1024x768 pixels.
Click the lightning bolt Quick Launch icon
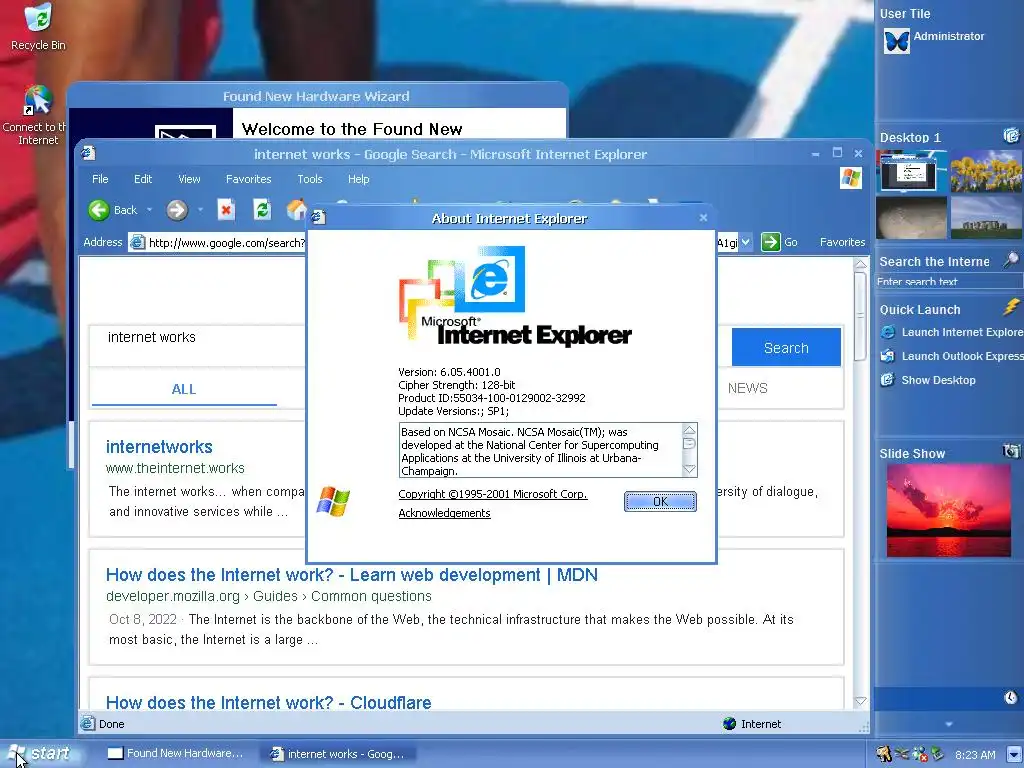tap(1011, 306)
